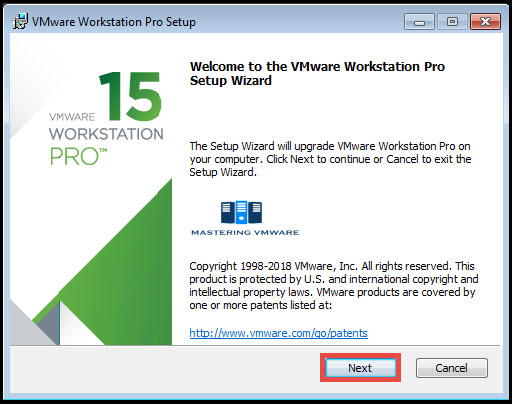Click the Setup Wizard upgrade description text
The image size is (512, 404).
coord(330,159)
